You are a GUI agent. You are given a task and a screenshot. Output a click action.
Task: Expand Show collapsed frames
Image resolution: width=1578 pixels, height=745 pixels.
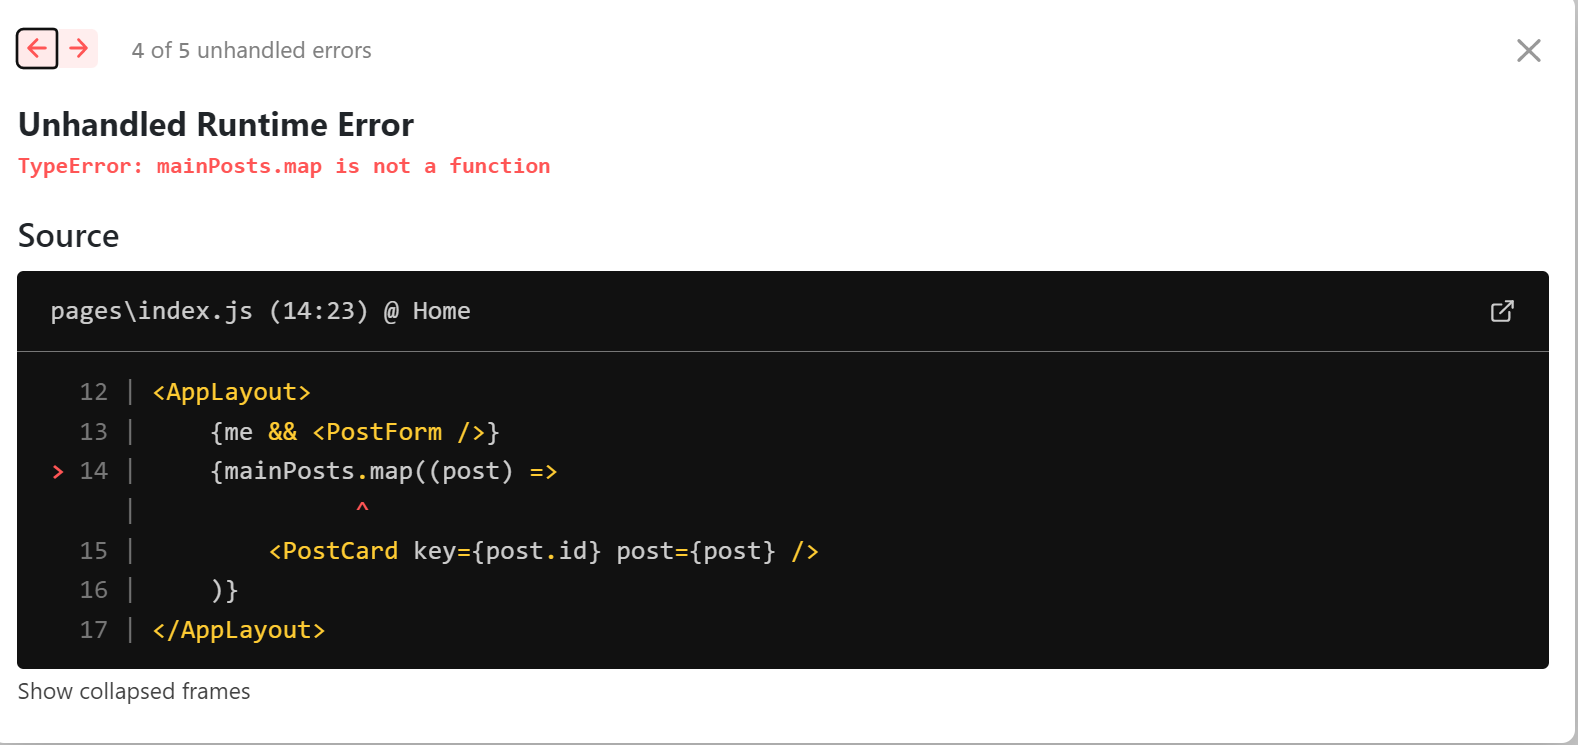click(134, 691)
